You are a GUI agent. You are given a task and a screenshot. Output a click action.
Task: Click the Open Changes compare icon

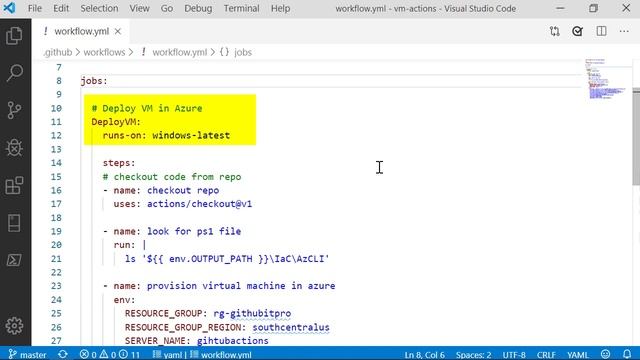point(554,31)
